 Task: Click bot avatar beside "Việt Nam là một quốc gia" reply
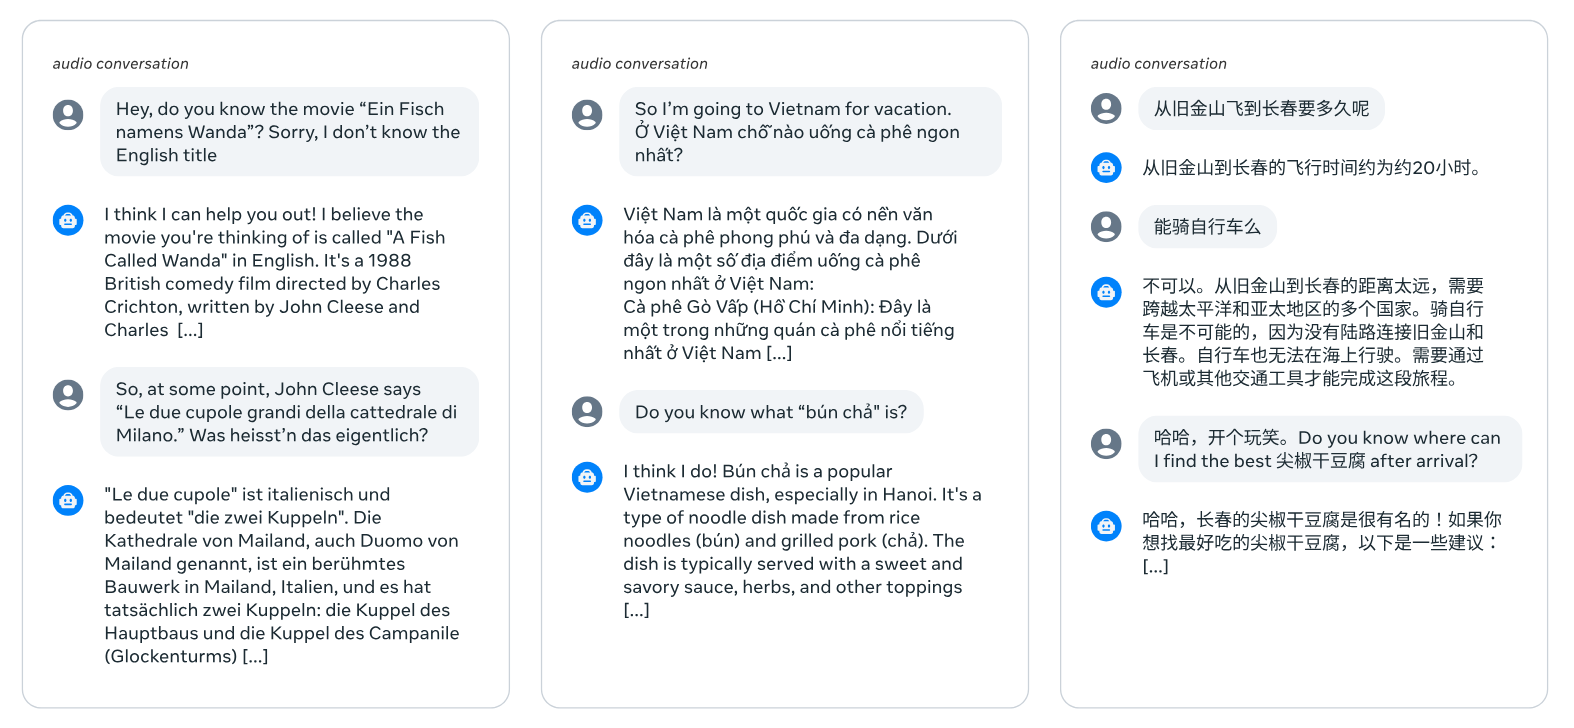pyautogui.click(x=587, y=219)
